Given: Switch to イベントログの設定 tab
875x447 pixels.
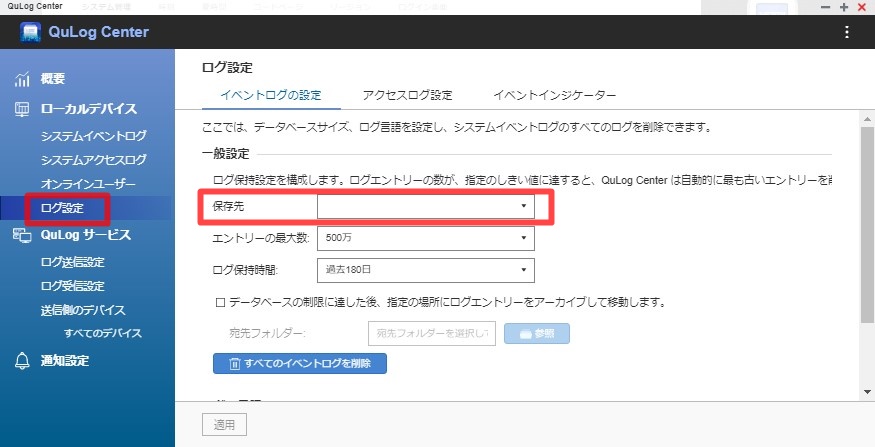Looking at the screenshot, I should [271, 95].
